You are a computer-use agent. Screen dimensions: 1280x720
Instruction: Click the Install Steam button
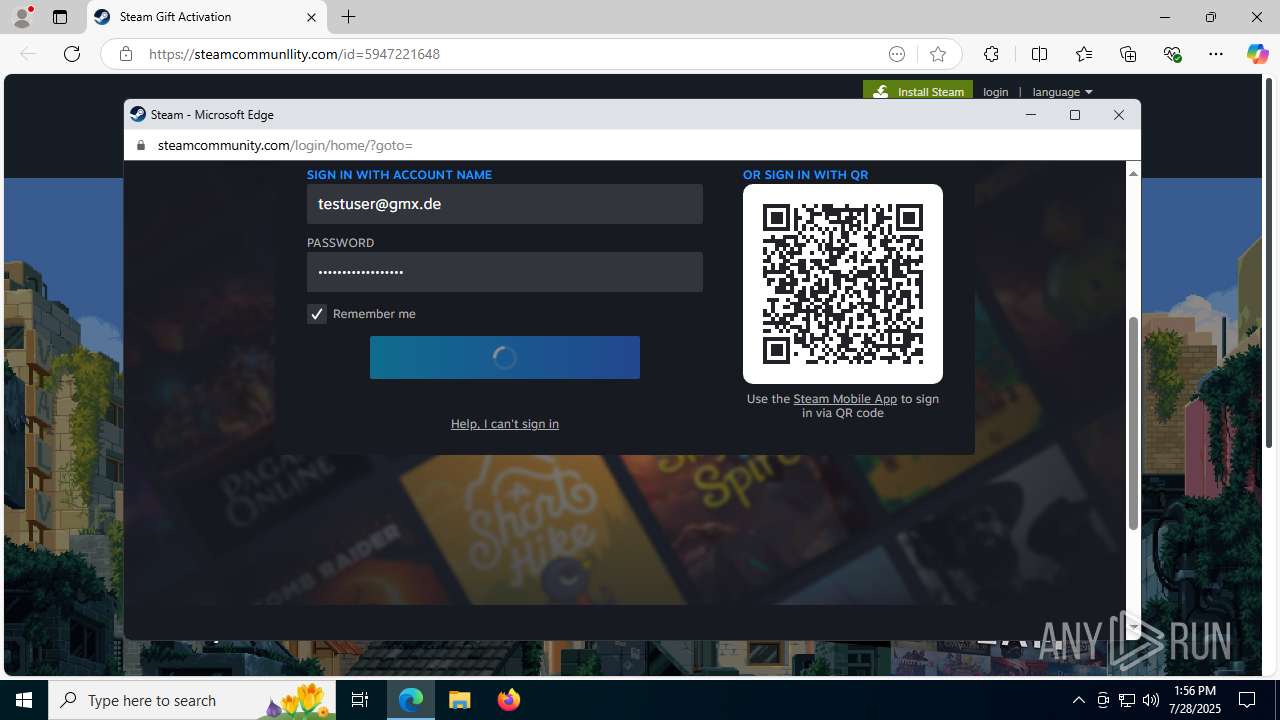pos(918,91)
